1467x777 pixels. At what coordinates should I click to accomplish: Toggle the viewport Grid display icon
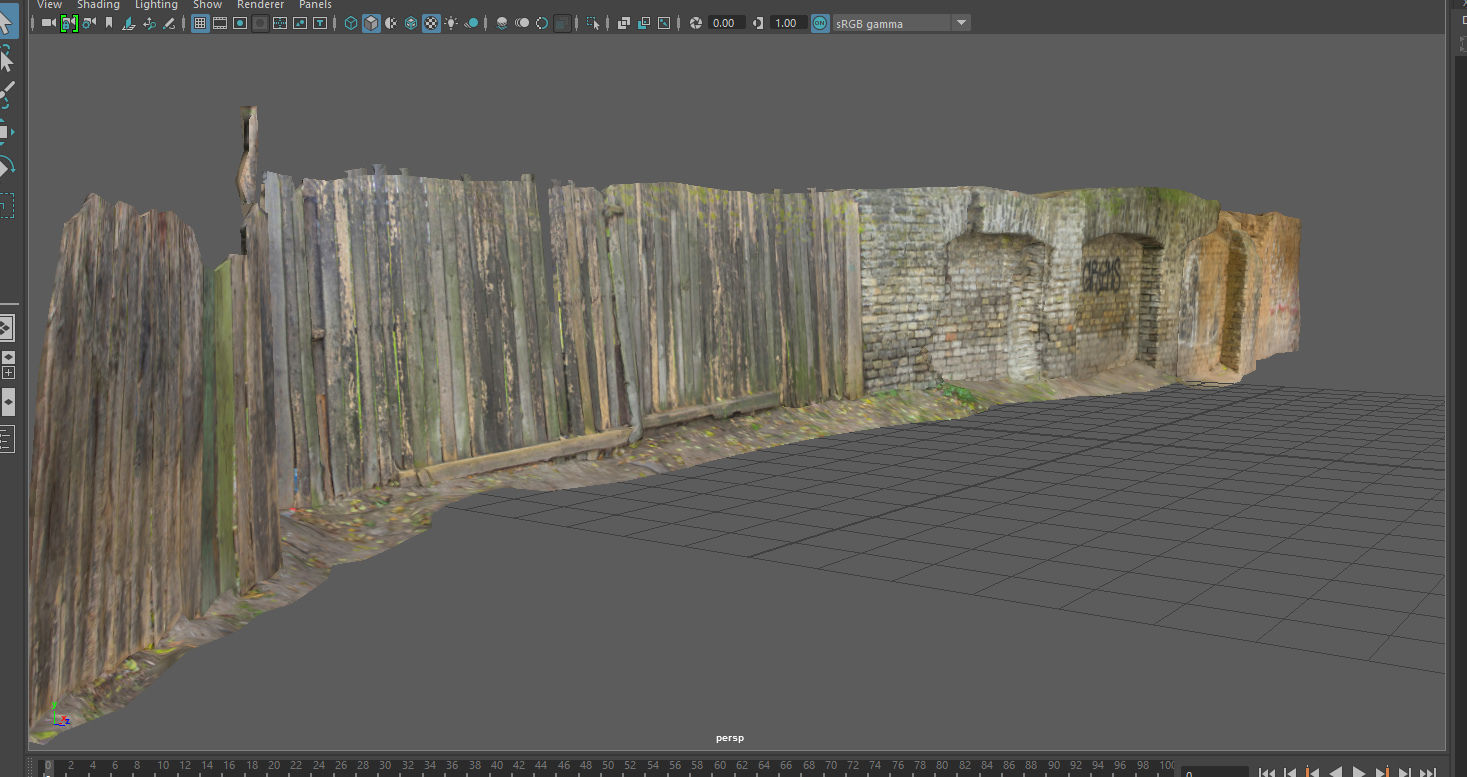(200, 23)
